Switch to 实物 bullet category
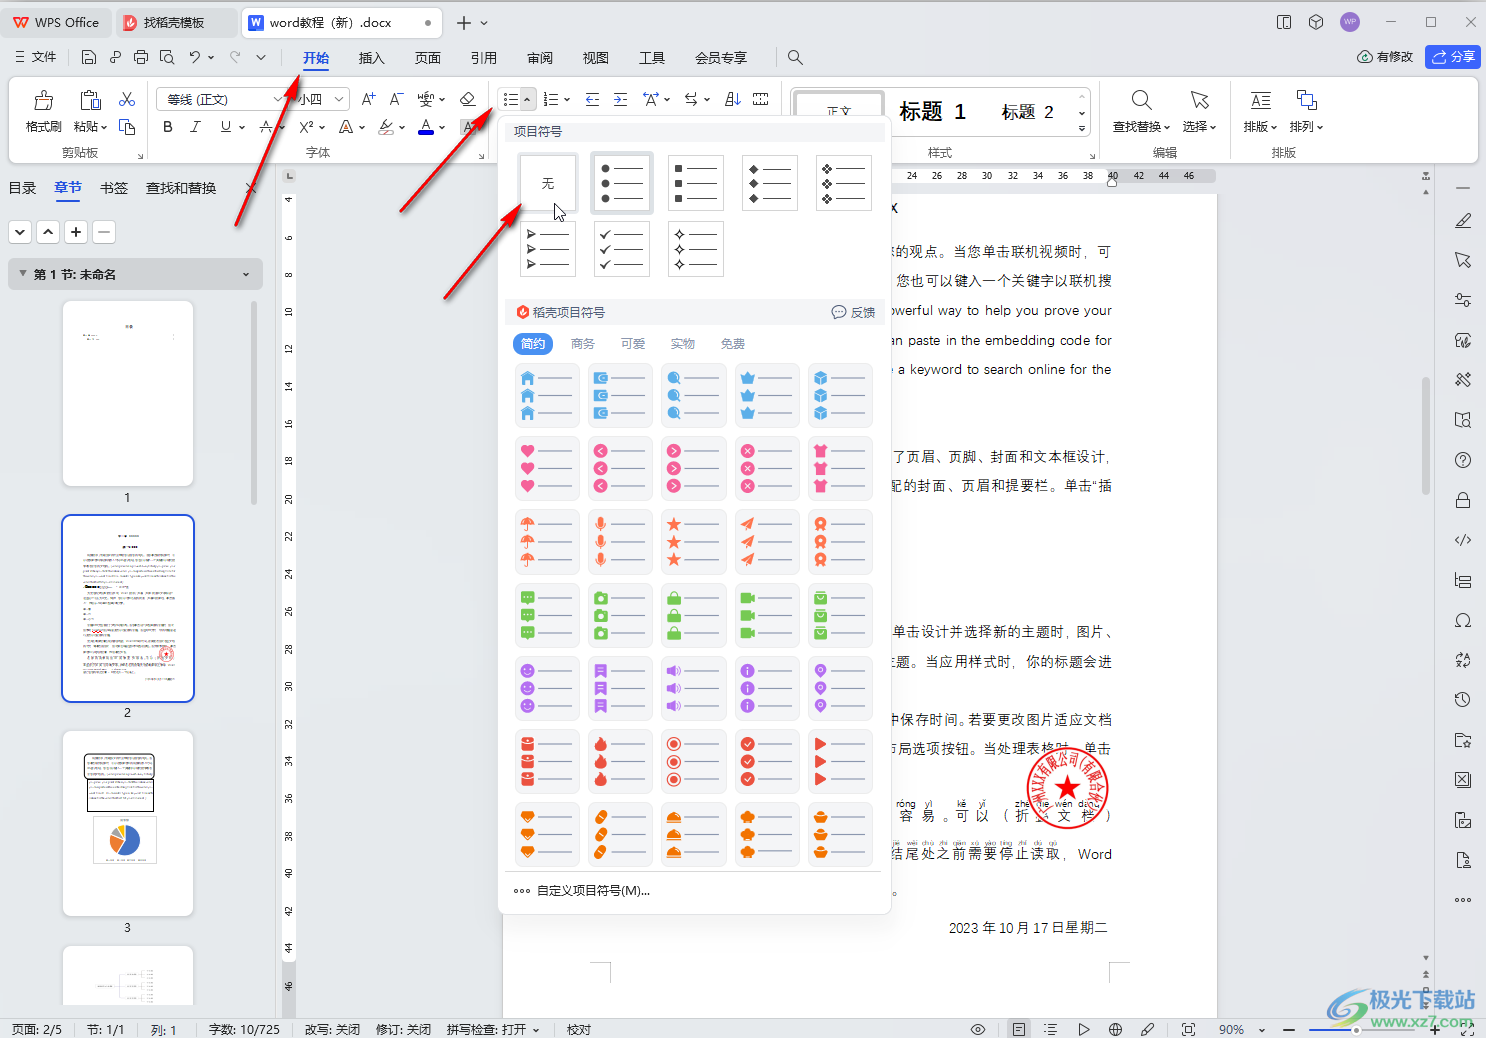This screenshot has height=1038, width=1486. pos(683,344)
